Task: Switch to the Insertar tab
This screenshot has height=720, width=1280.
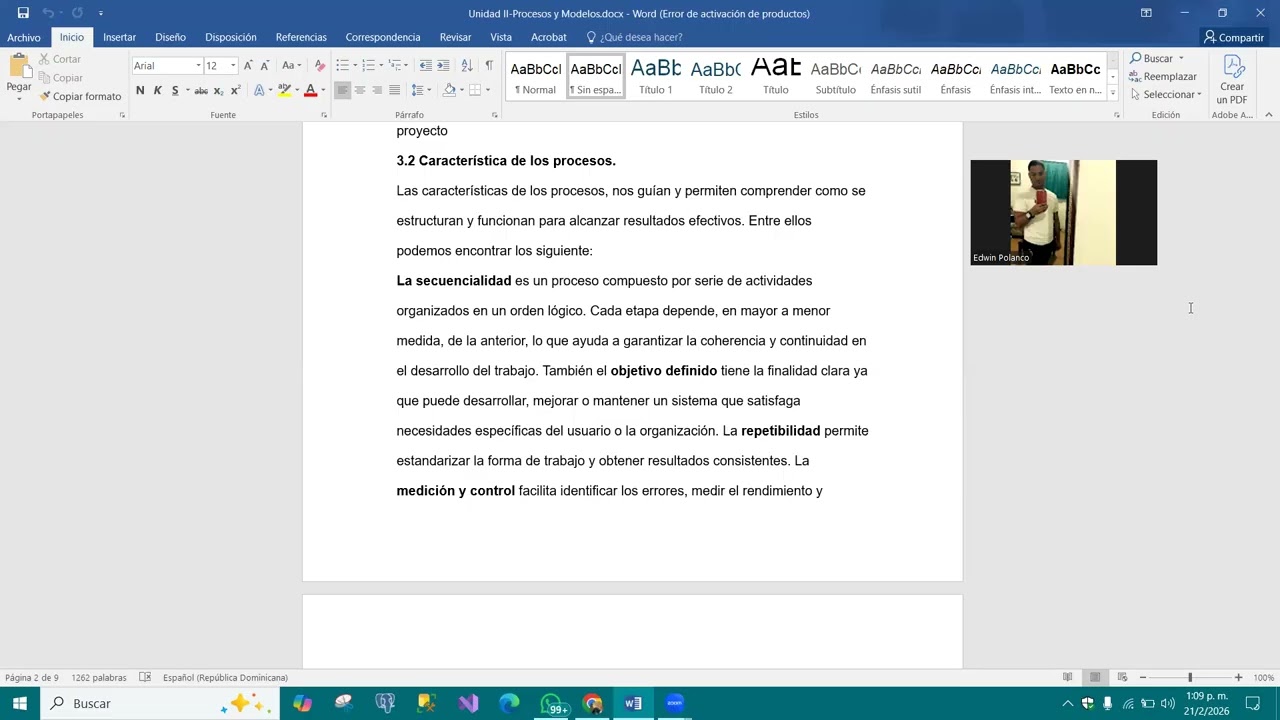Action: 119,37
